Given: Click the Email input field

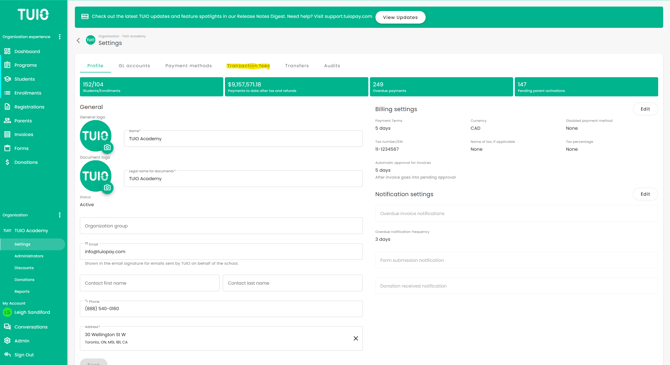Looking at the screenshot, I should (221, 251).
